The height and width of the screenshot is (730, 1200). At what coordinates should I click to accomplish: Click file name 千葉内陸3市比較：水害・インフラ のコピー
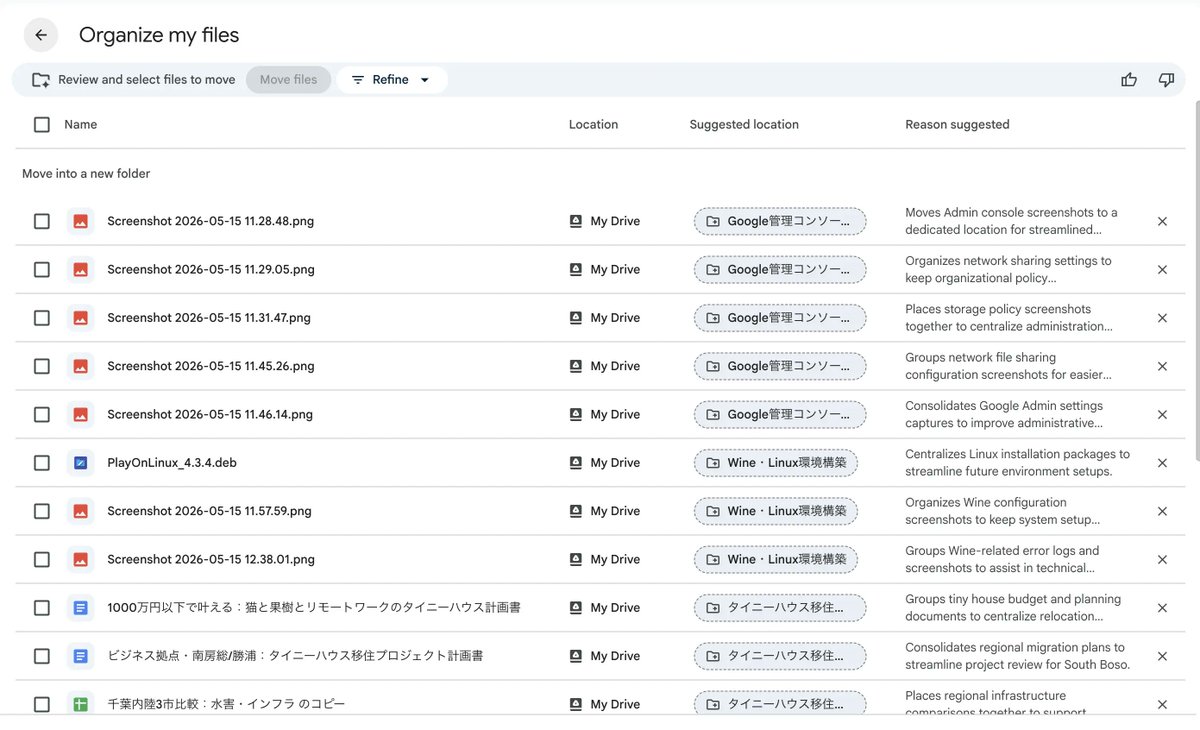pyautogui.click(x=226, y=704)
